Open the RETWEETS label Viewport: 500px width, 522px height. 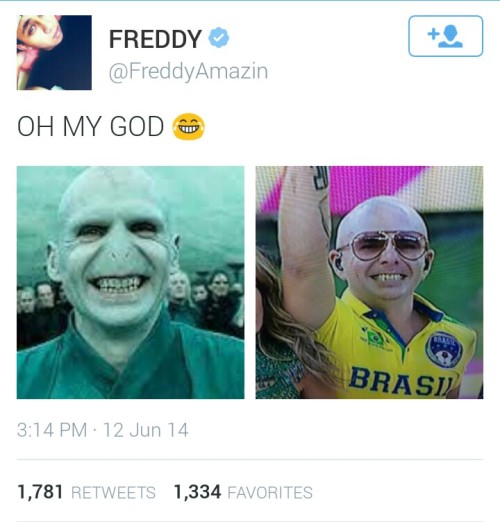tap(113, 493)
